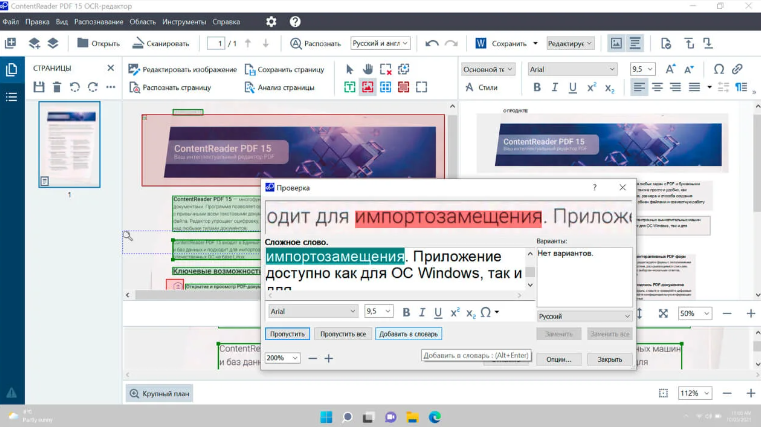
Task: Zoom in with plus in dialog
Action: click(x=329, y=358)
